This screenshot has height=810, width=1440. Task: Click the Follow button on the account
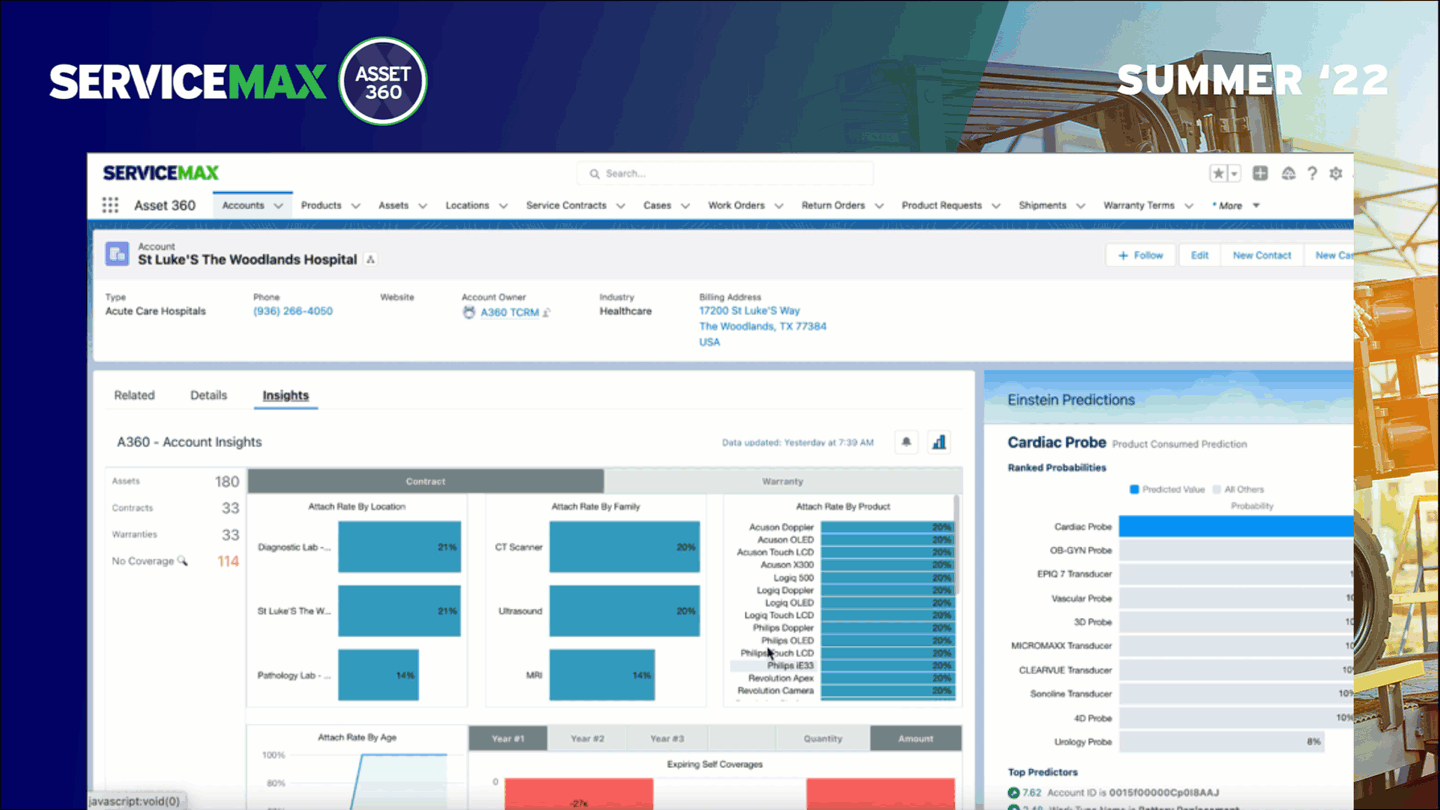(x=1139, y=255)
